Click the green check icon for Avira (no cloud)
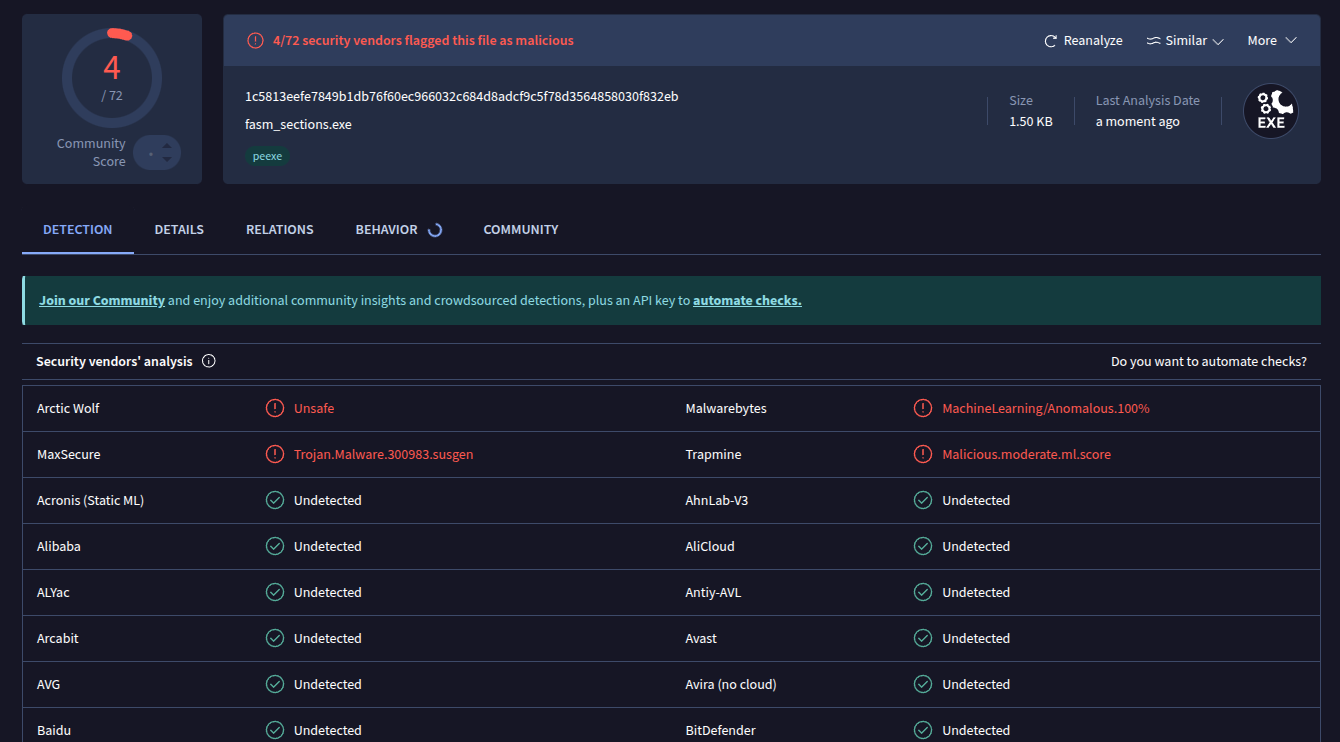 (923, 684)
